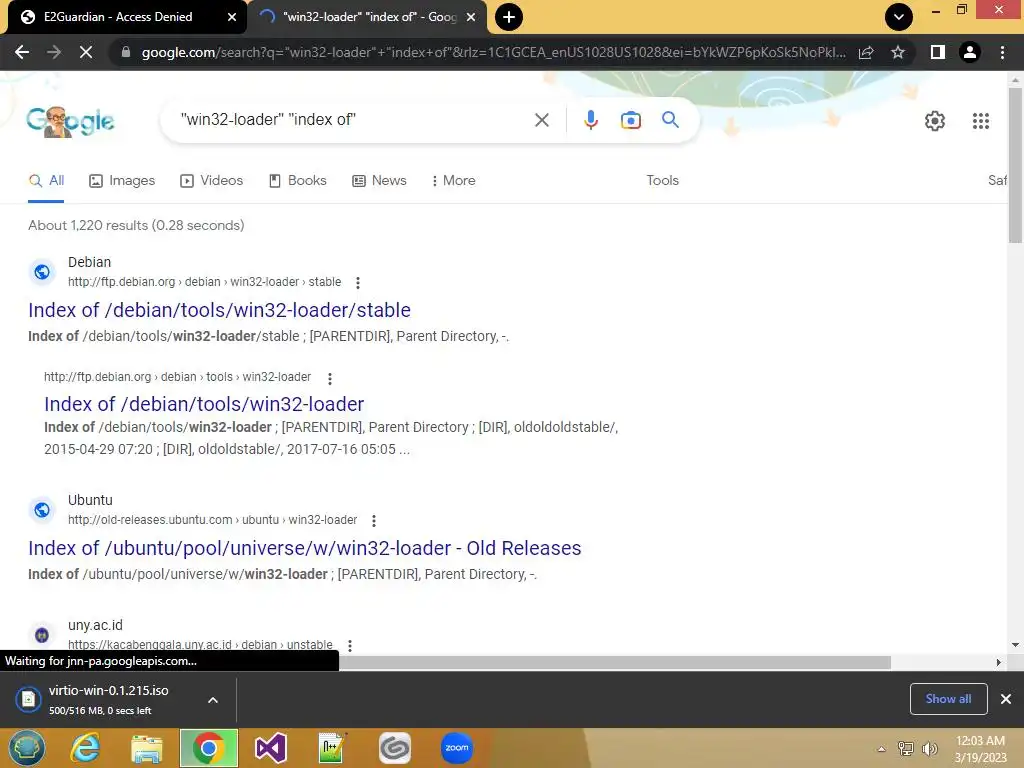Switch to Books results
This screenshot has width=1024, height=768.
tap(298, 181)
